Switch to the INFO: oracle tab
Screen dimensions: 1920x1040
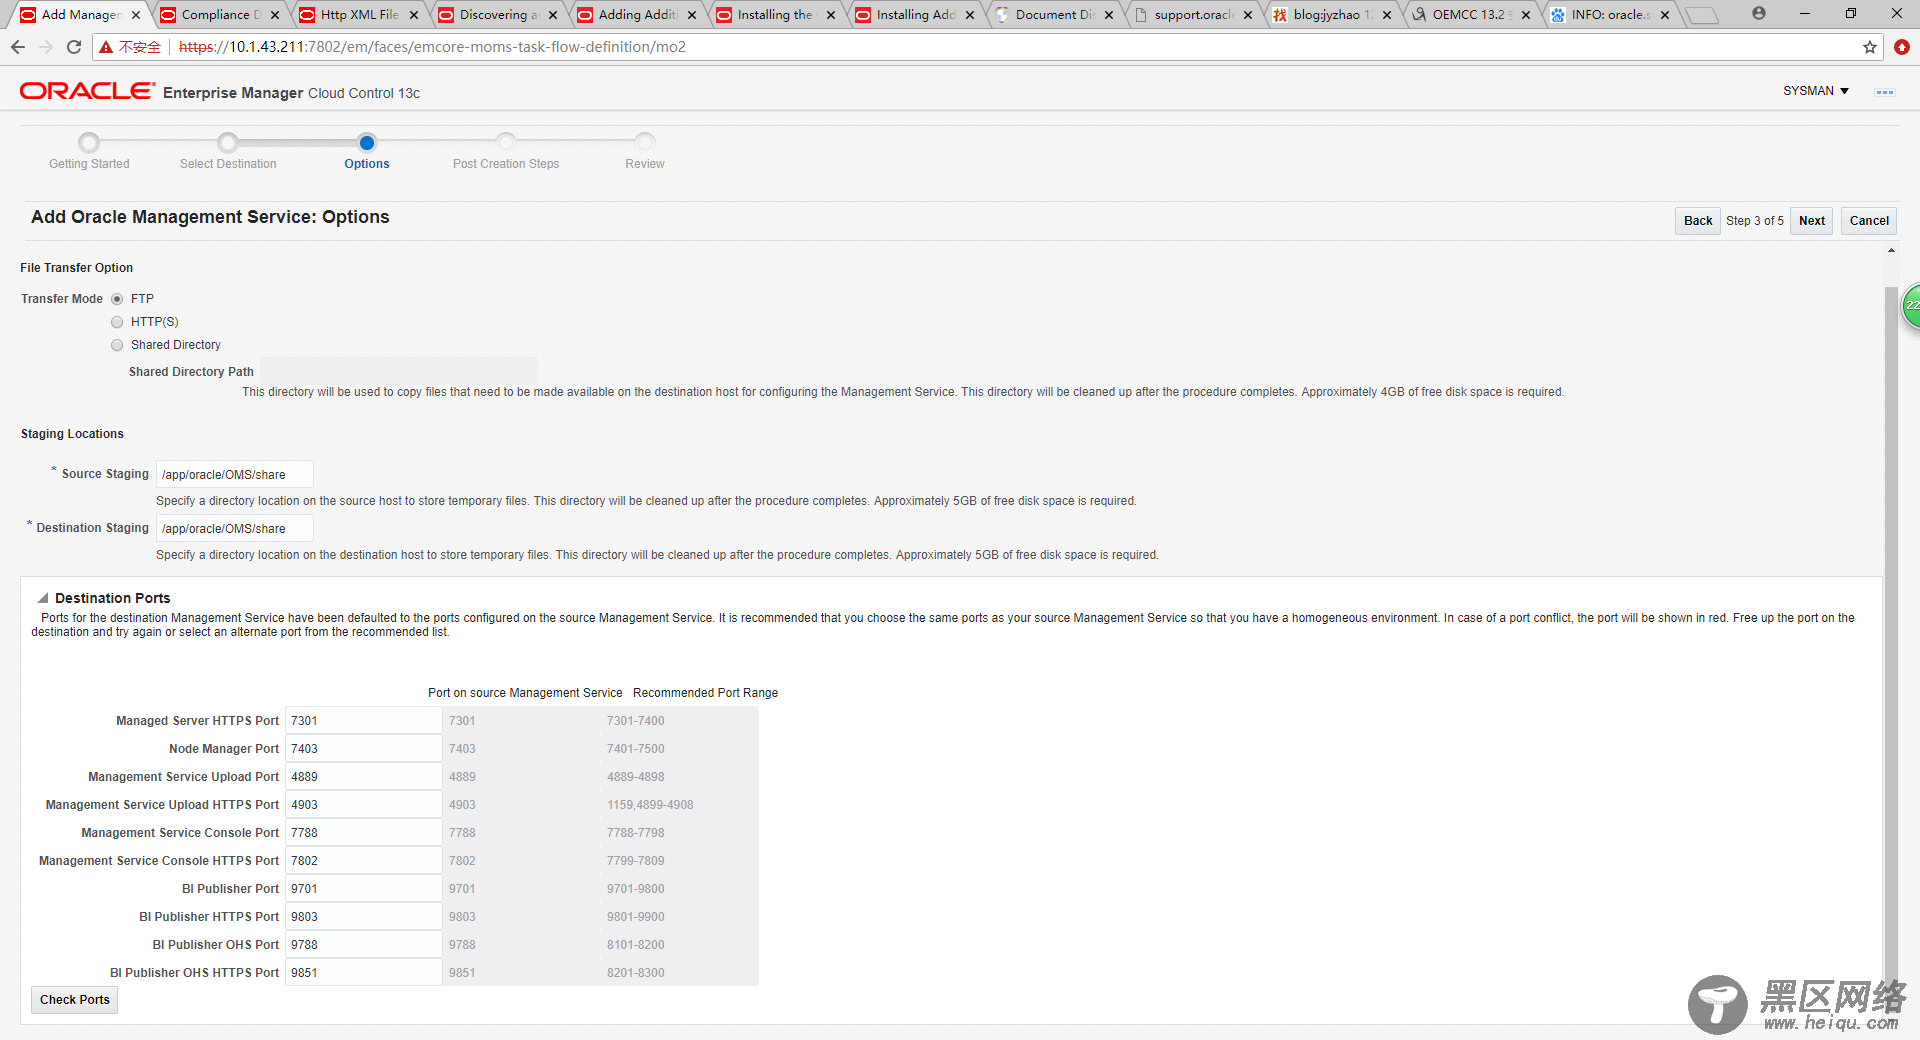(1610, 15)
